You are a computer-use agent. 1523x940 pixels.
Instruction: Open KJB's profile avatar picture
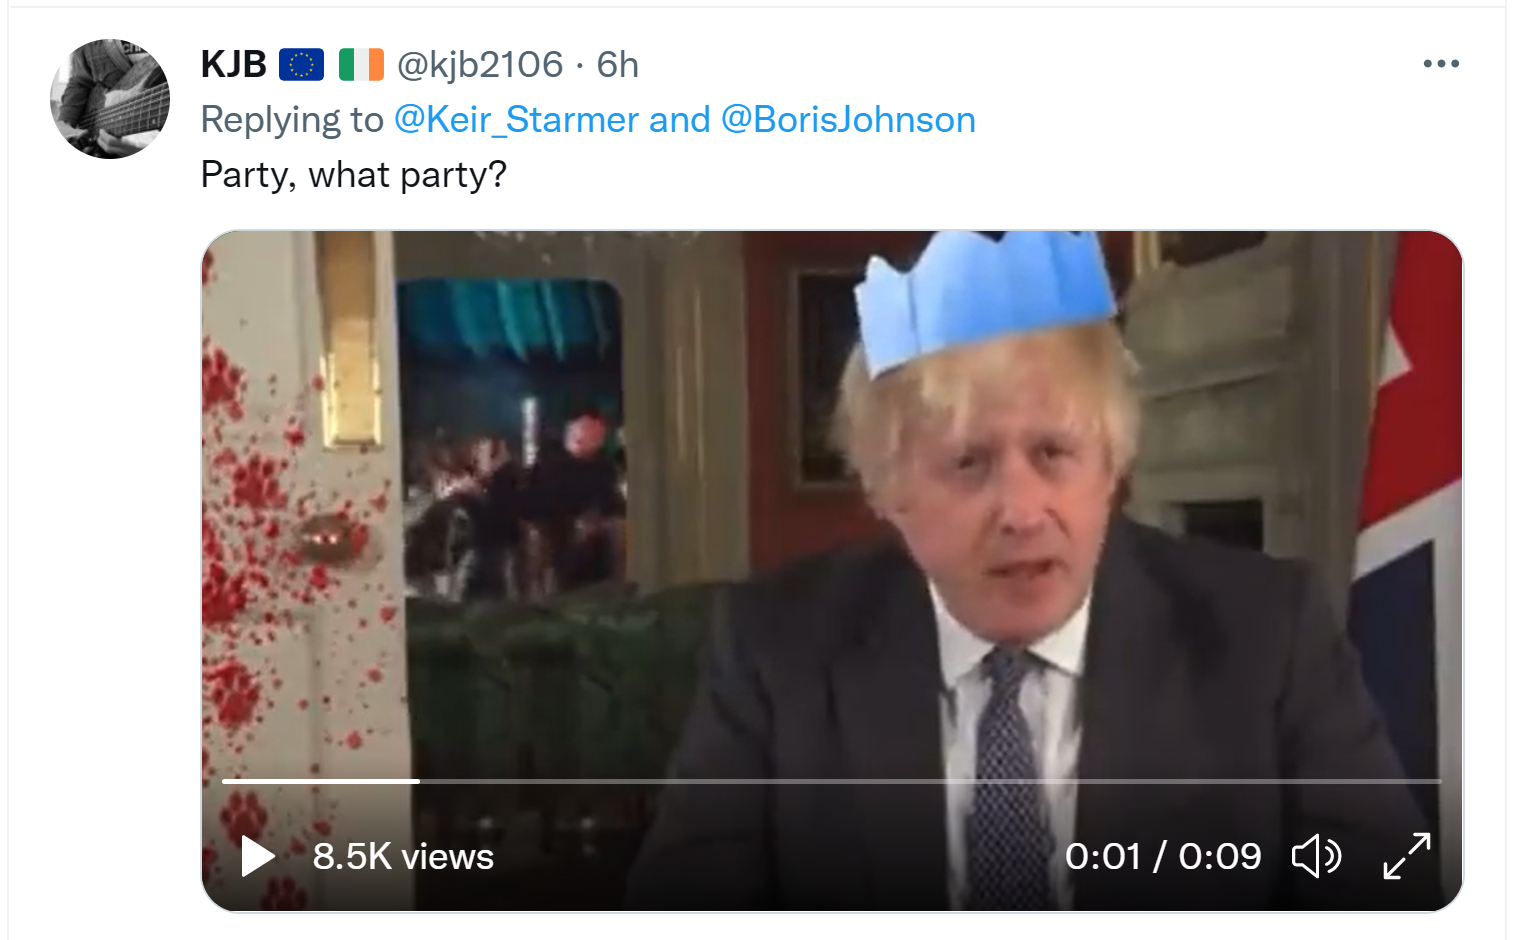pos(110,99)
